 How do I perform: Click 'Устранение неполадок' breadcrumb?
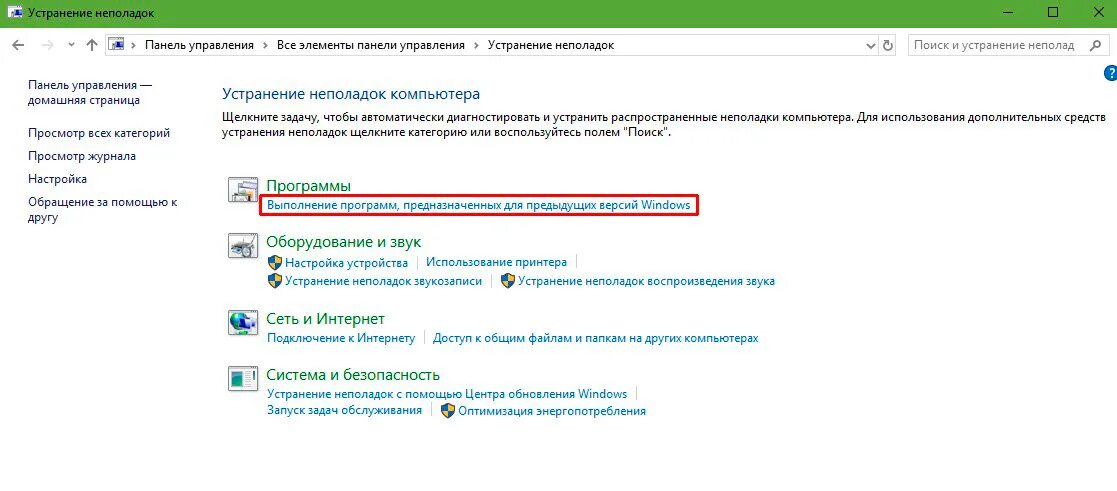(551, 45)
